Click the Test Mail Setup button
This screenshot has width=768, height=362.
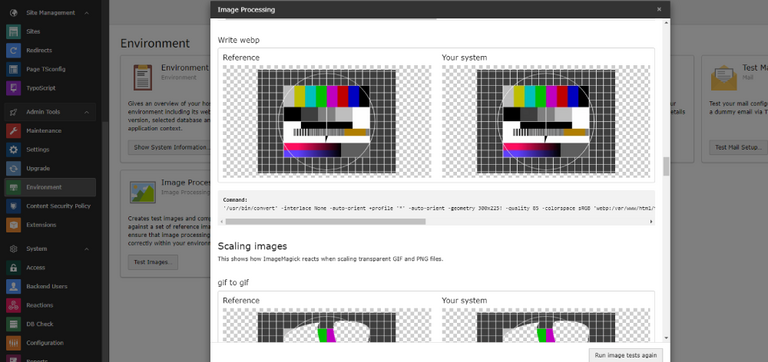pyautogui.click(x=738, y=147)
